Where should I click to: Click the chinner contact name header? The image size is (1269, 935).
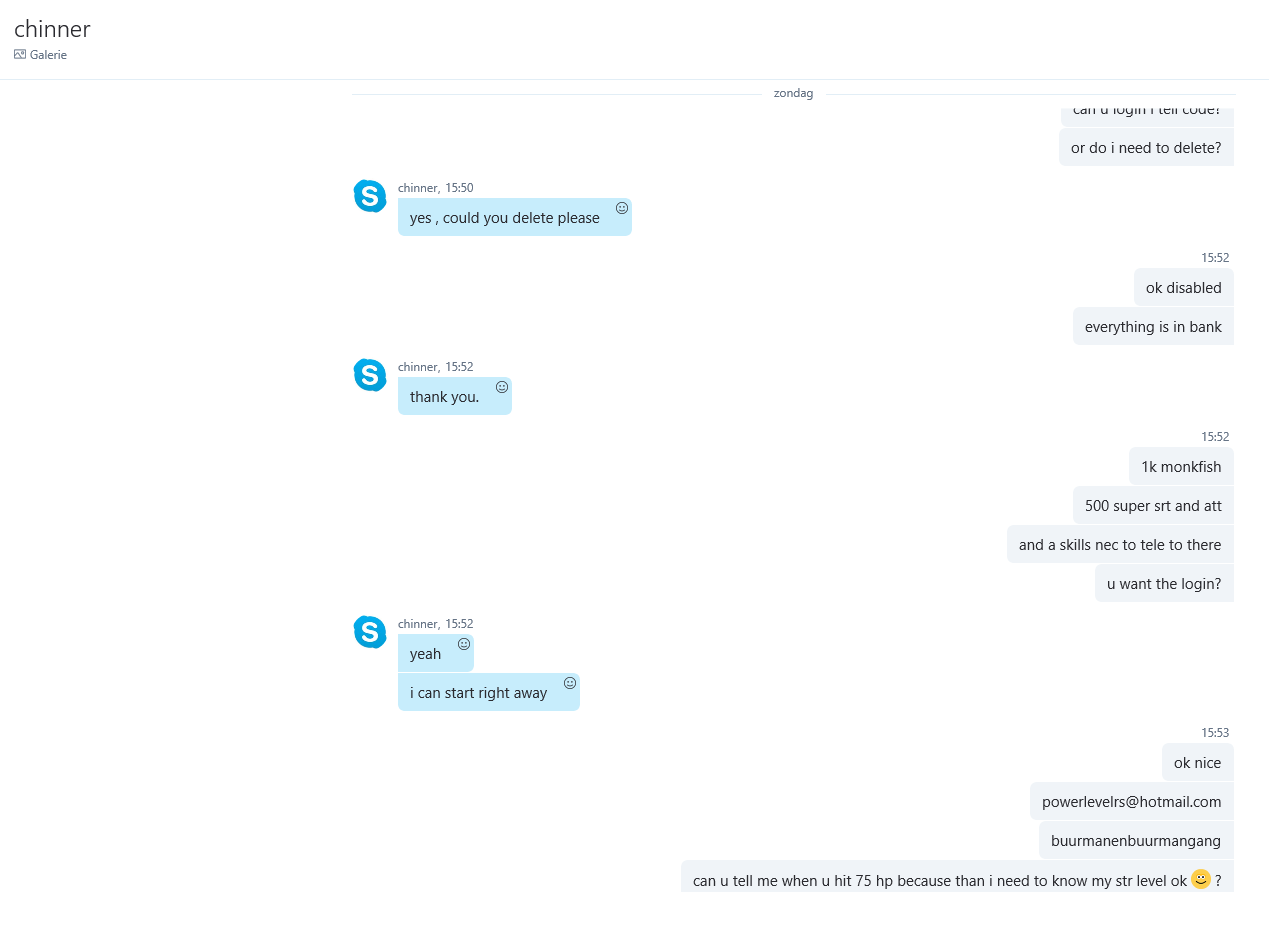(52, 29)
